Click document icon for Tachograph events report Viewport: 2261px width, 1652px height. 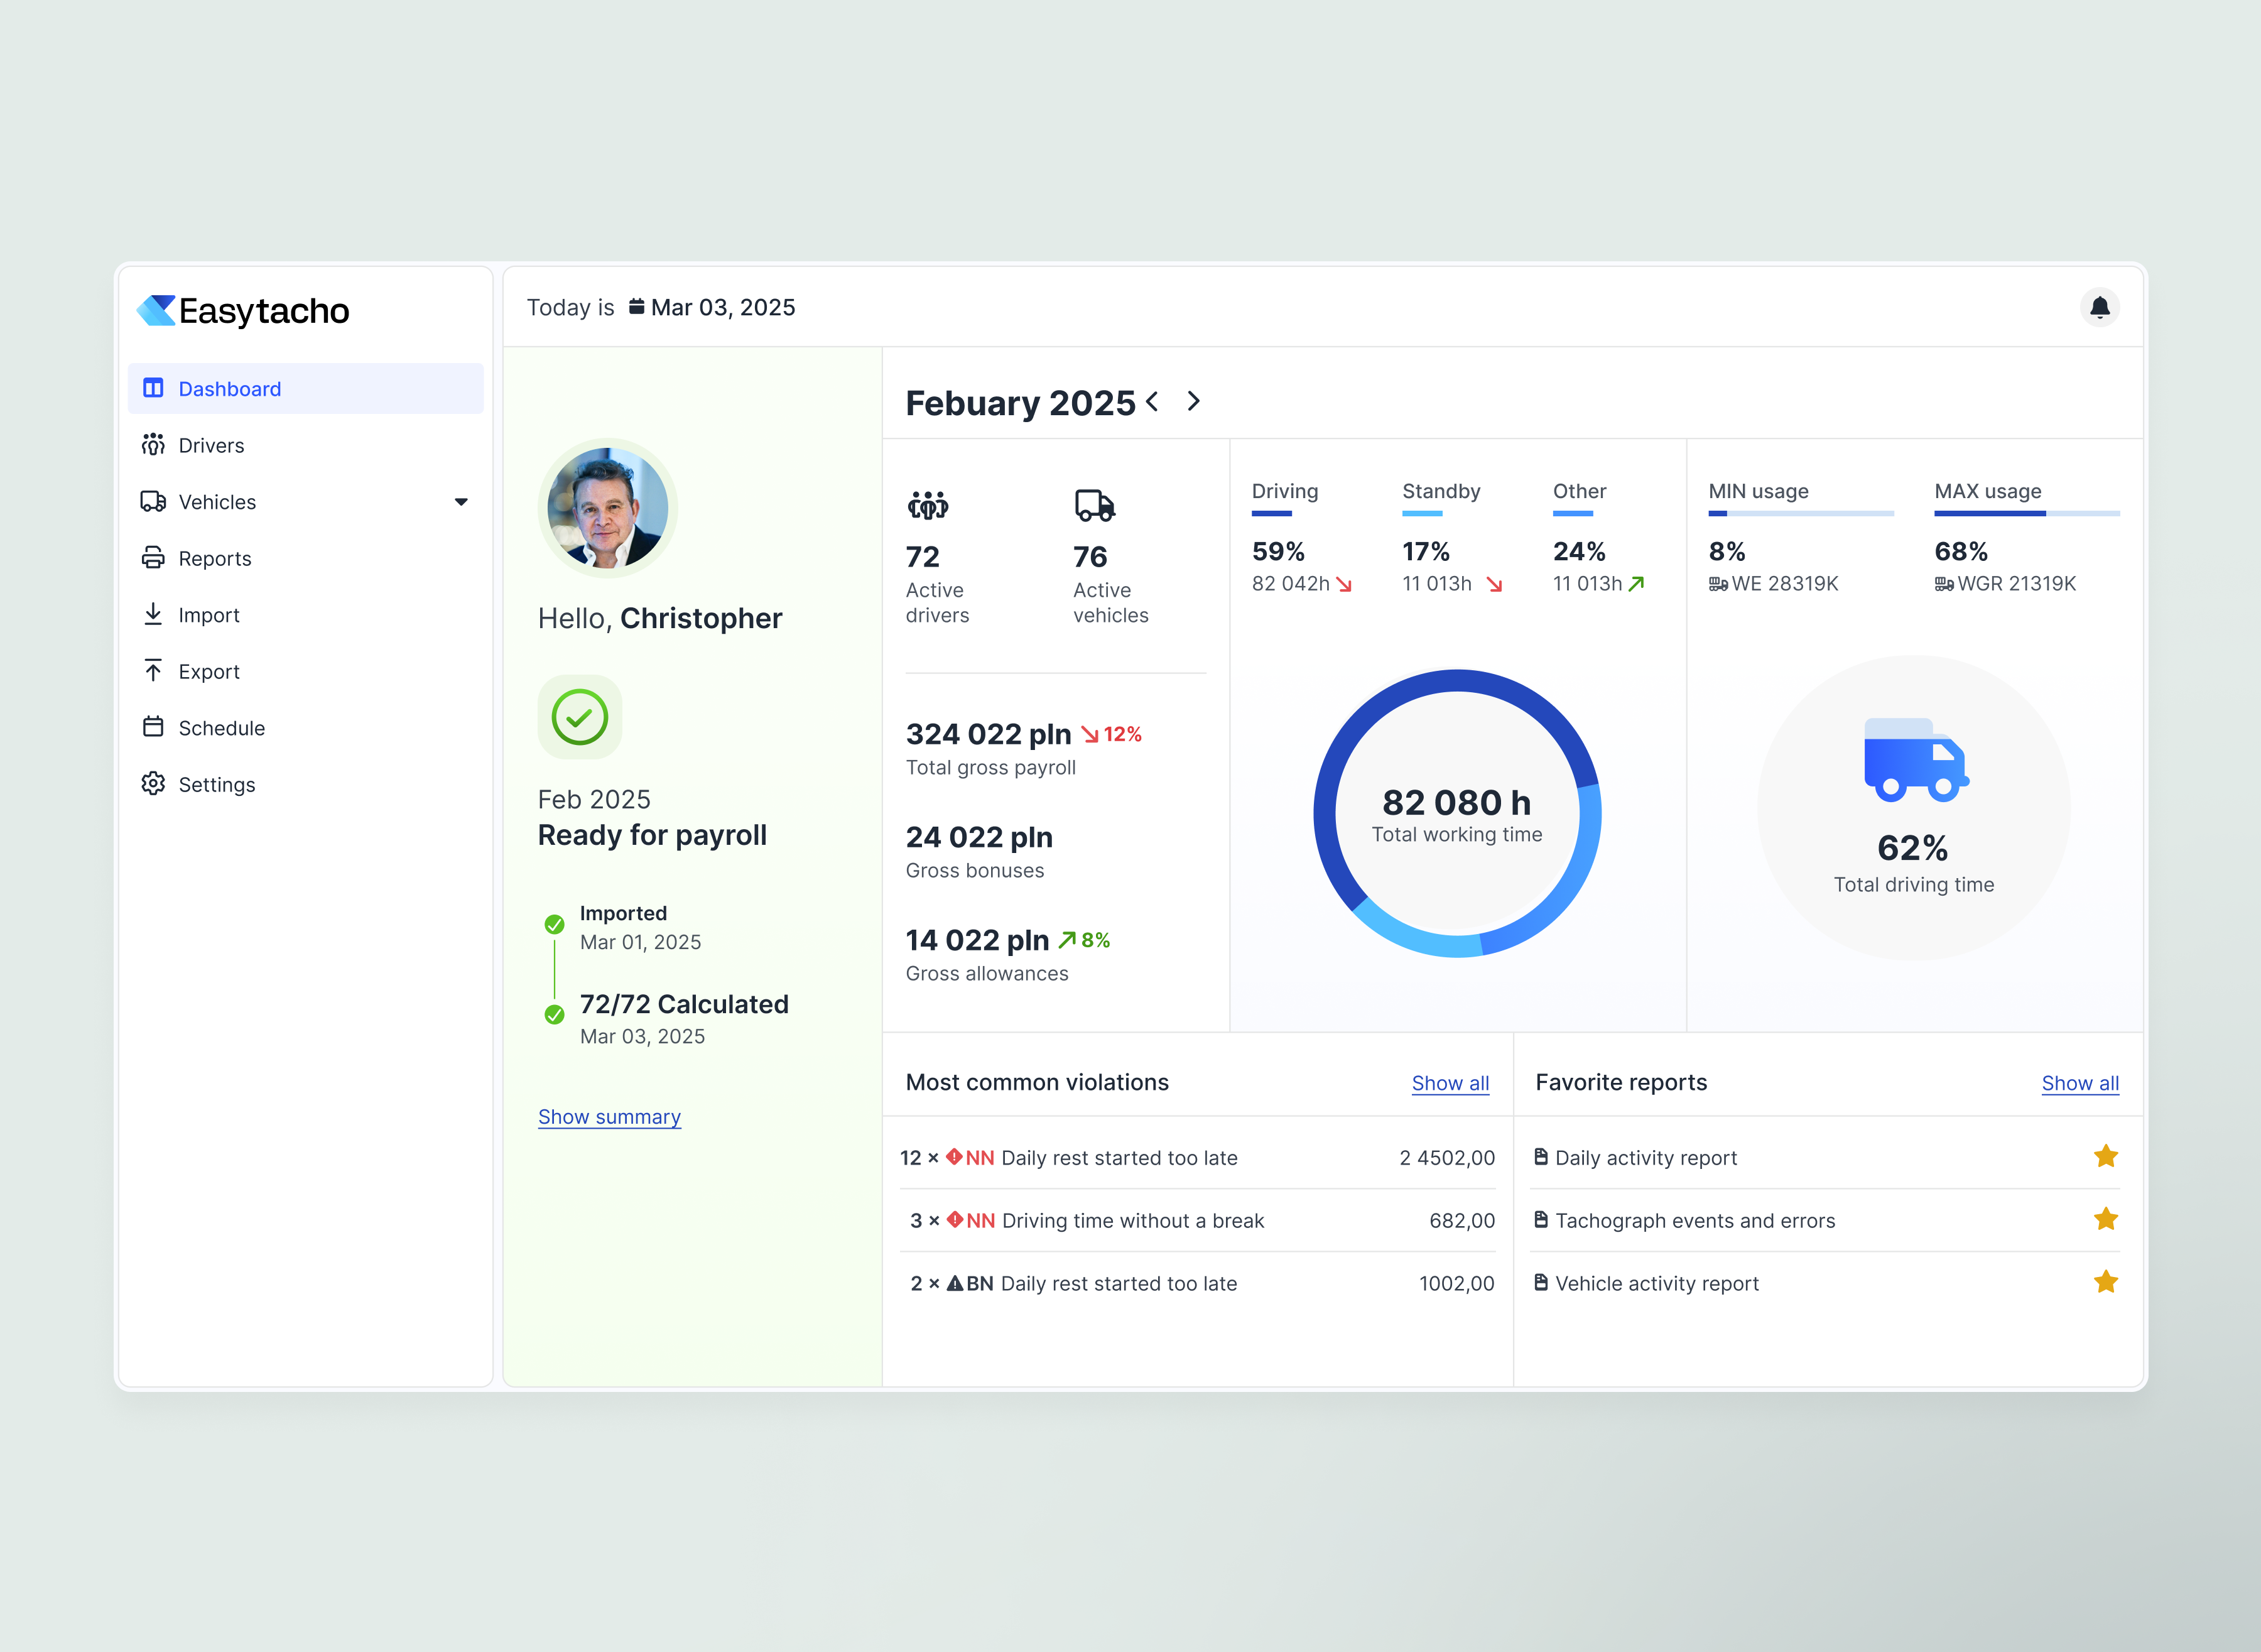point(1541,1219)
